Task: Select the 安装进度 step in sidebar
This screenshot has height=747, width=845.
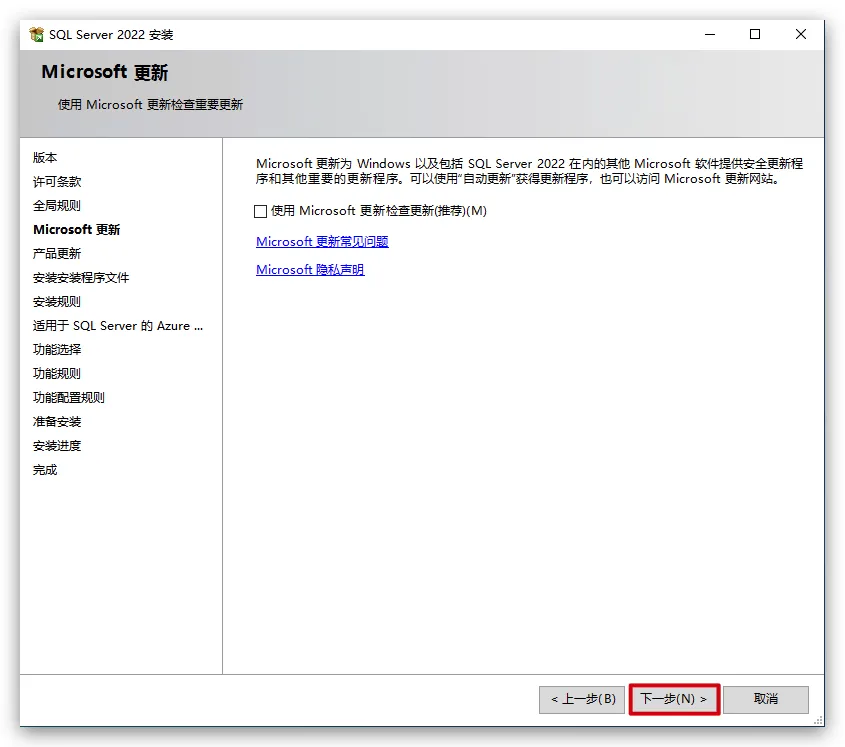Action: pyautogui.click(x=57, y=446)
